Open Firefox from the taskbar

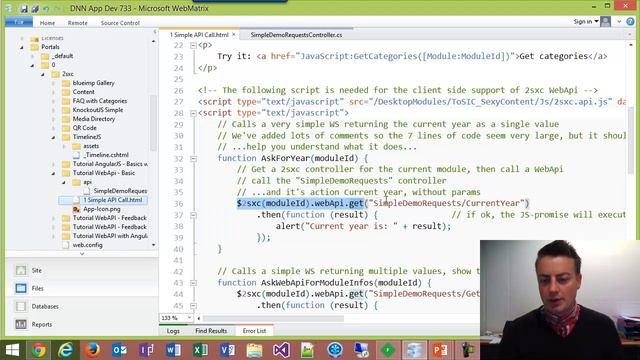(x=93, y=350)
